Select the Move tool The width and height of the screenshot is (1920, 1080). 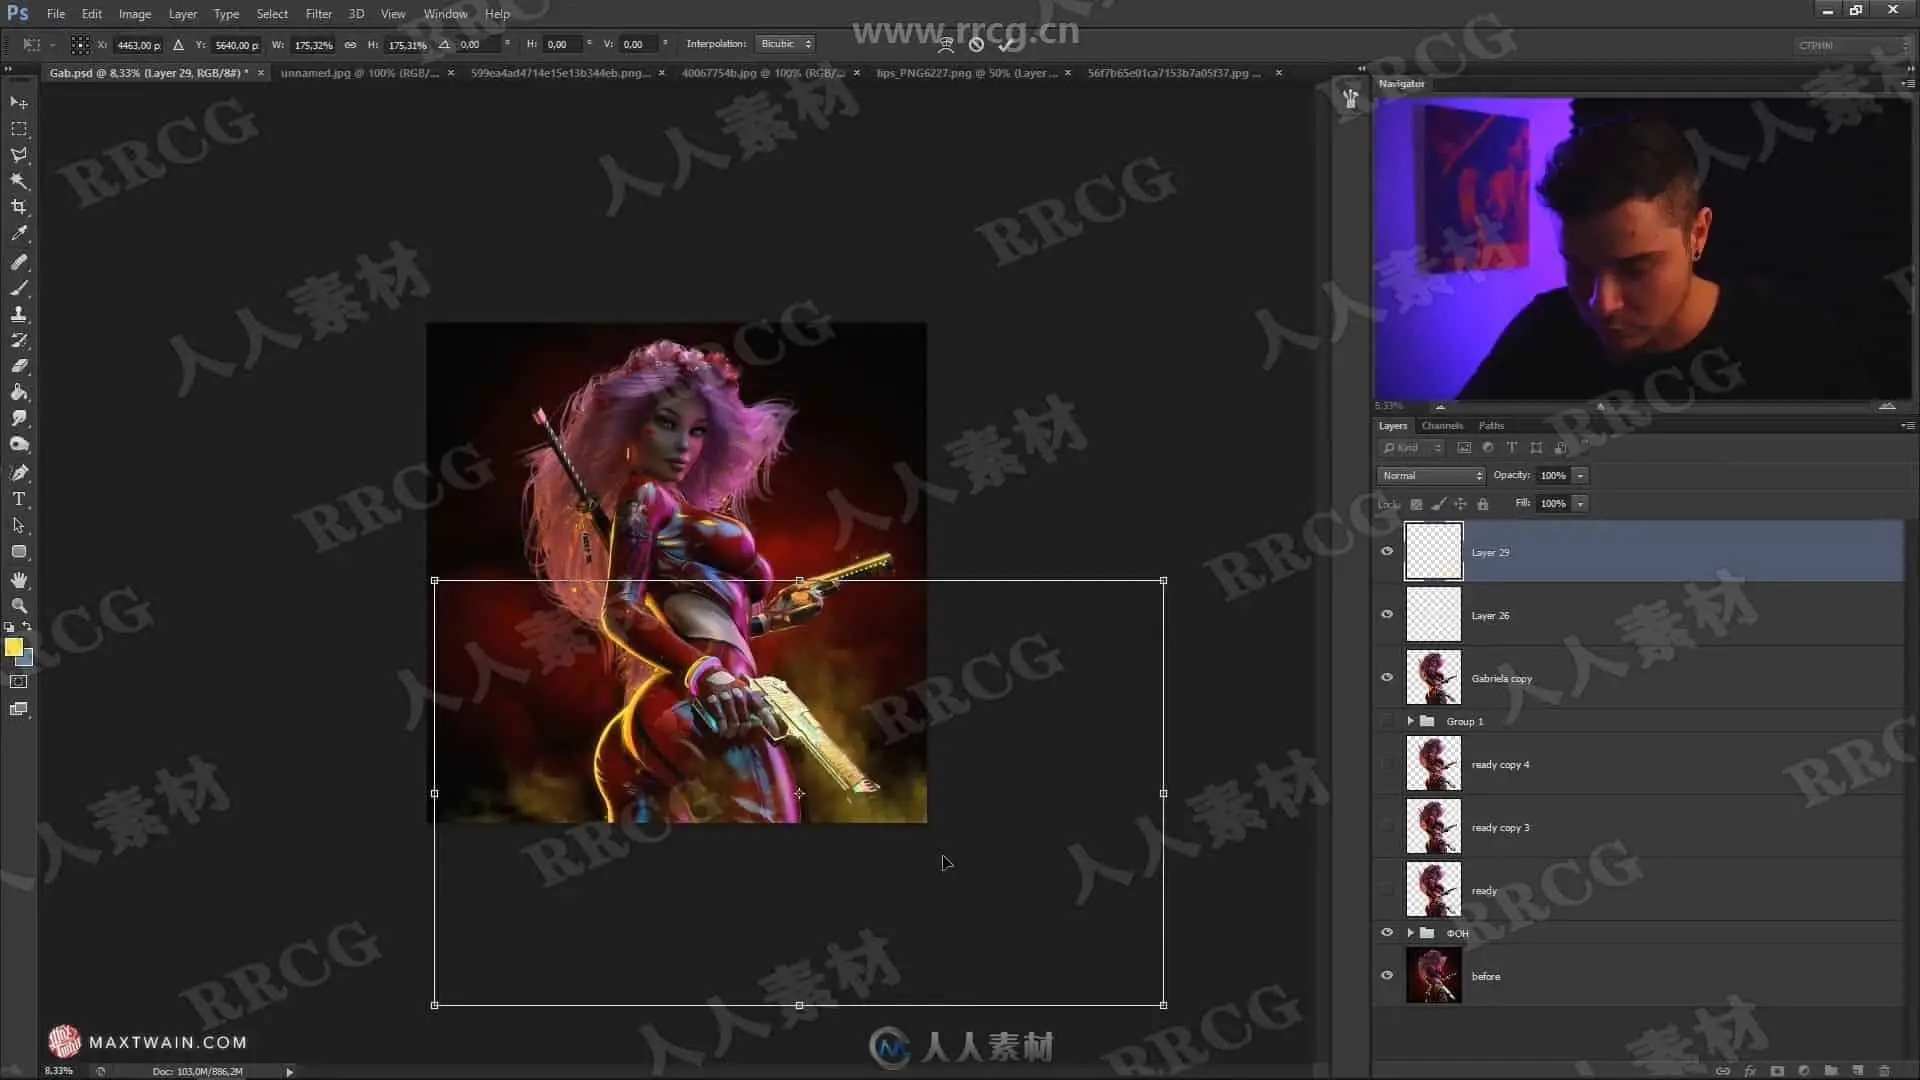(x=19, y=103)
